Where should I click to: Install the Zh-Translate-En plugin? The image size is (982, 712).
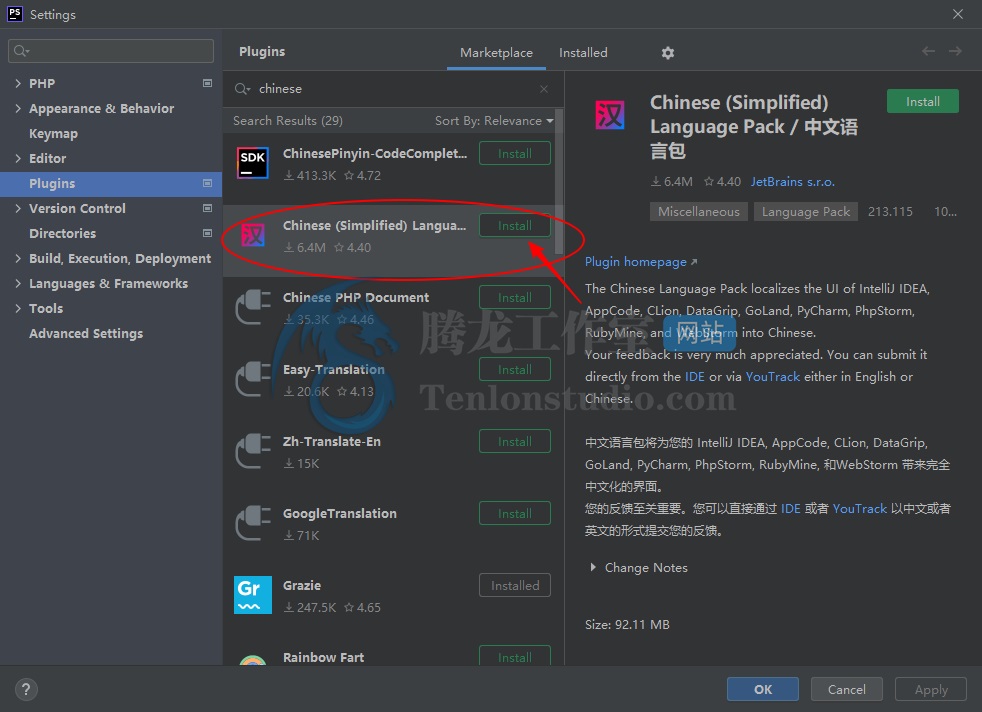[x=515, y=441]
